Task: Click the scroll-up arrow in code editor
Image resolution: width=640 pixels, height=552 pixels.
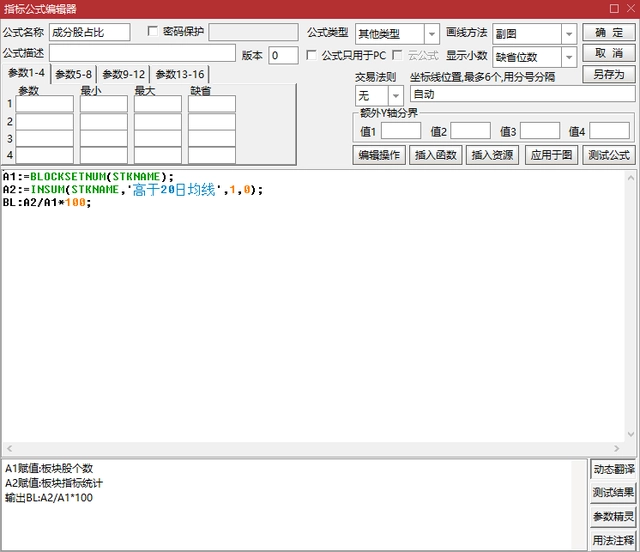Action: click(631, 178)
